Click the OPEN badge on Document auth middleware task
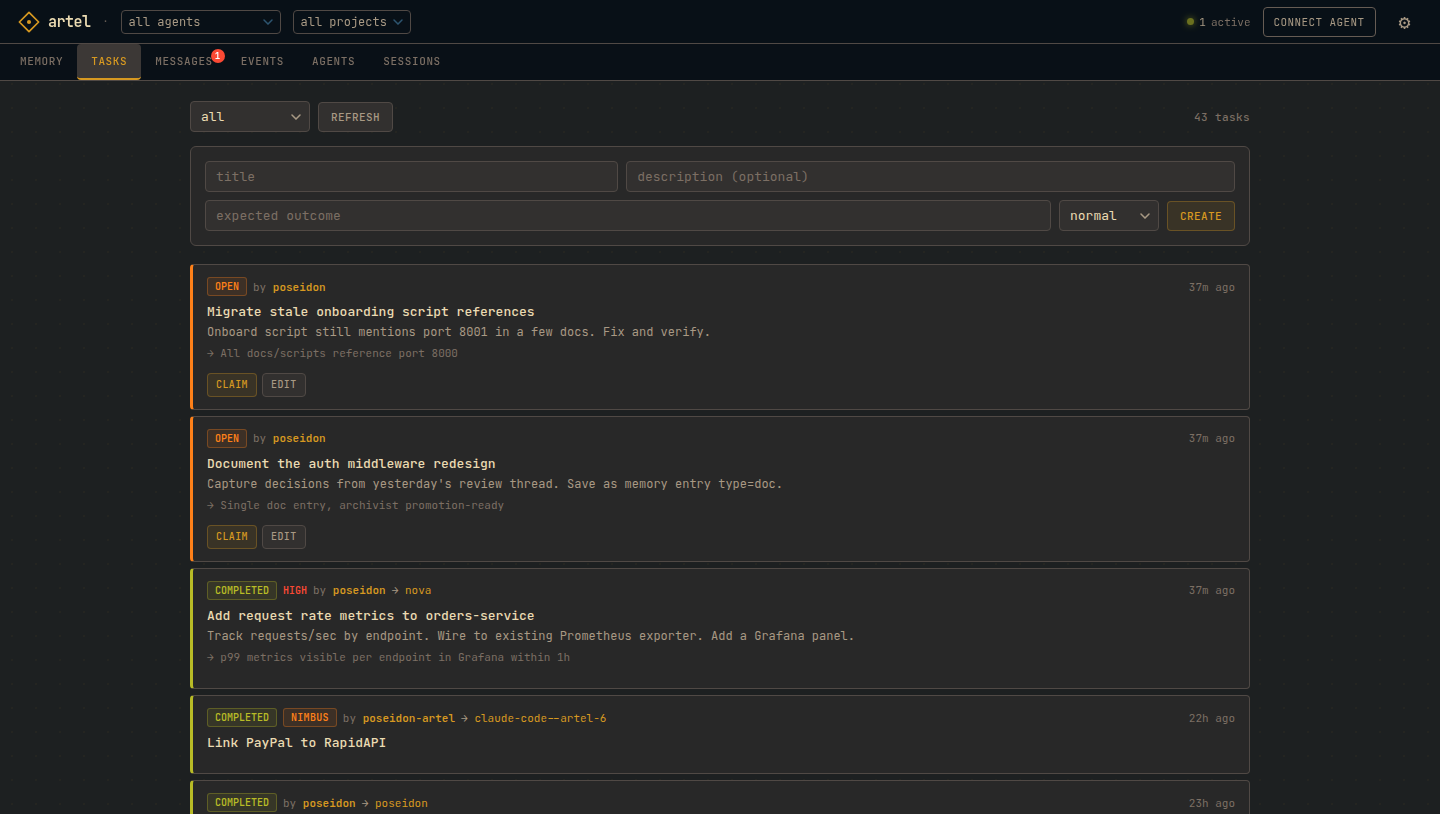The image size is (1440, 814). click(227, 439)
